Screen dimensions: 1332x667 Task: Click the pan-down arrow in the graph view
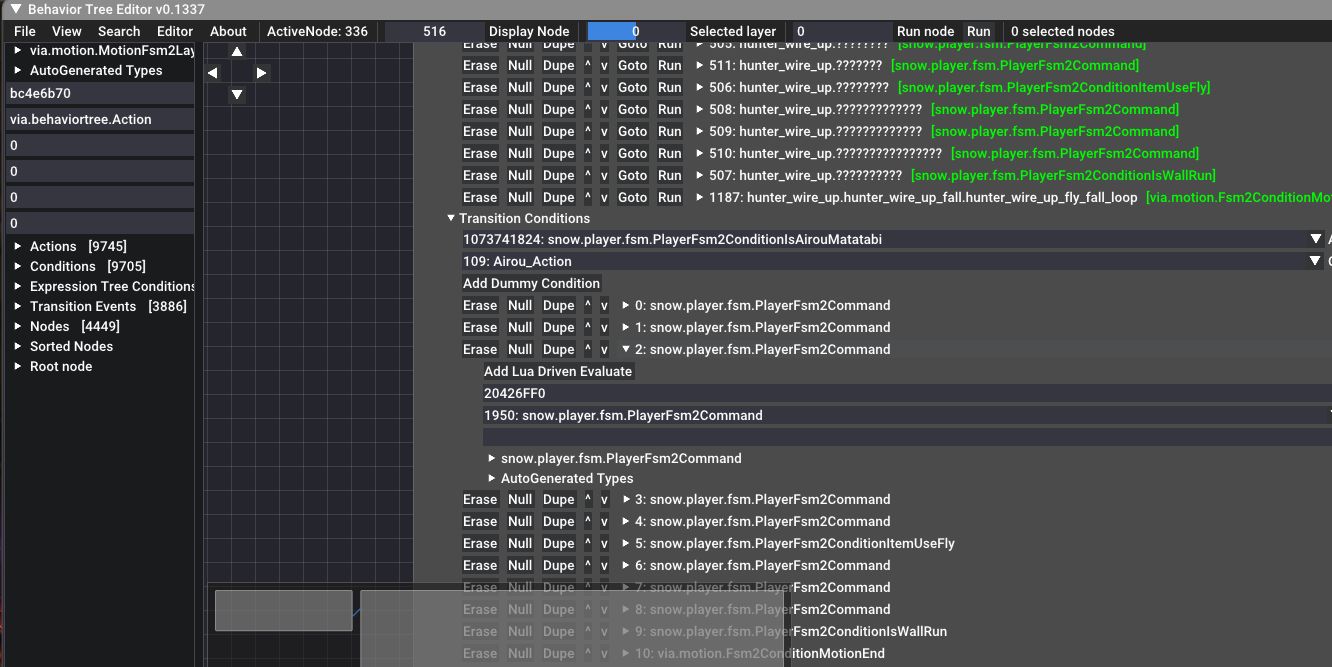pyautogui.click(x=236, y=94)
